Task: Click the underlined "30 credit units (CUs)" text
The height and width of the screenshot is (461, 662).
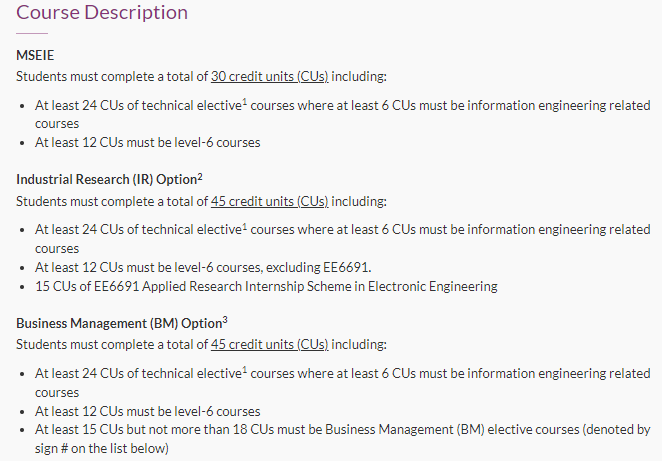Action: [x=269, y=76]
